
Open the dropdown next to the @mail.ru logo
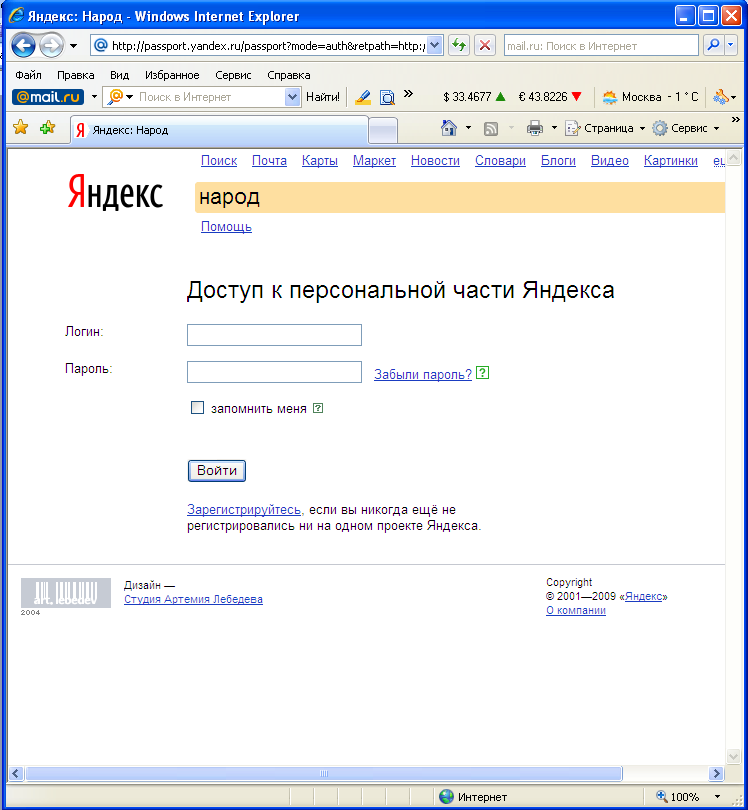click(94, 97)
